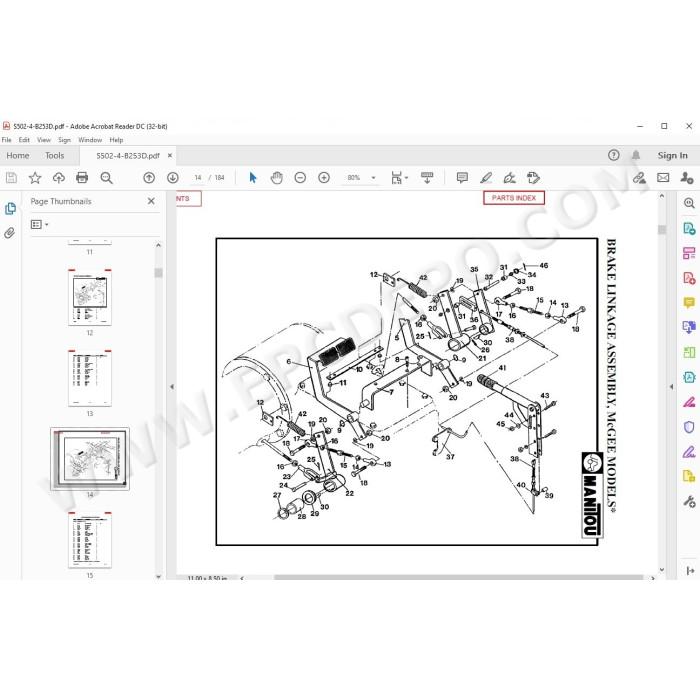
Task: Open the View menu
Action: [44, 140]
